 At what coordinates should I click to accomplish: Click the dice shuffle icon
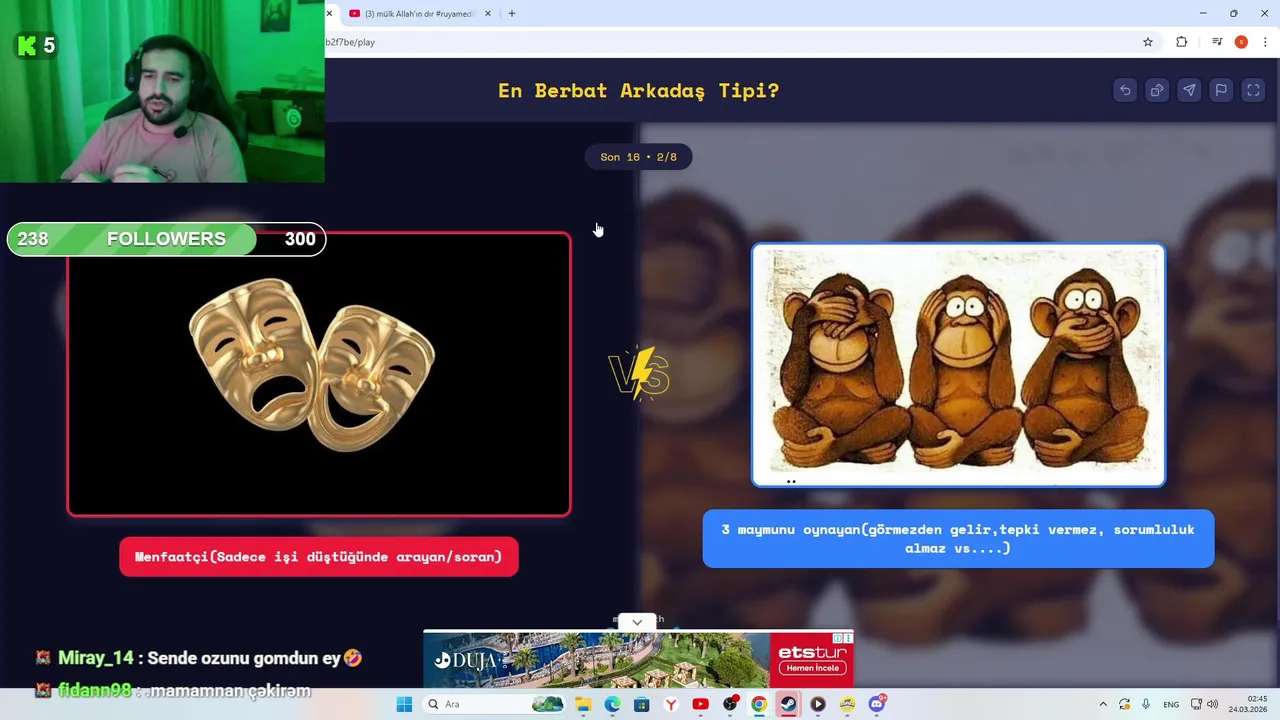[x=1157, y=90]
